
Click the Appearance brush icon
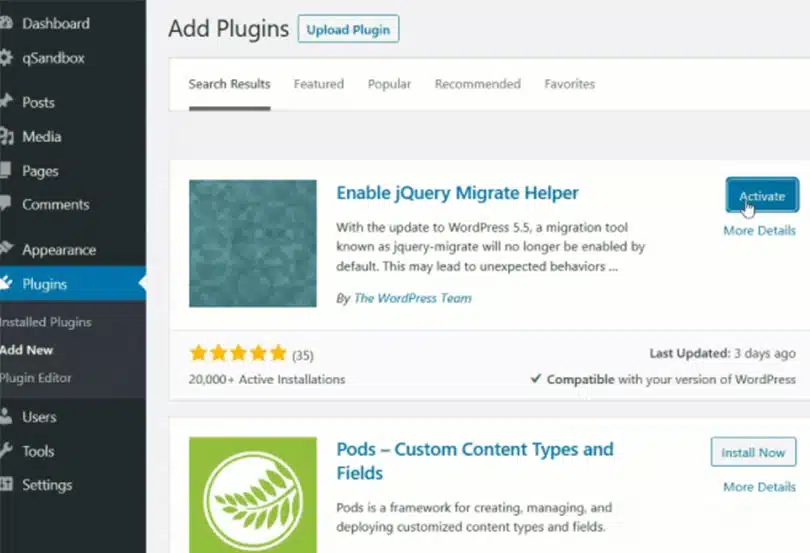(6, 250)
